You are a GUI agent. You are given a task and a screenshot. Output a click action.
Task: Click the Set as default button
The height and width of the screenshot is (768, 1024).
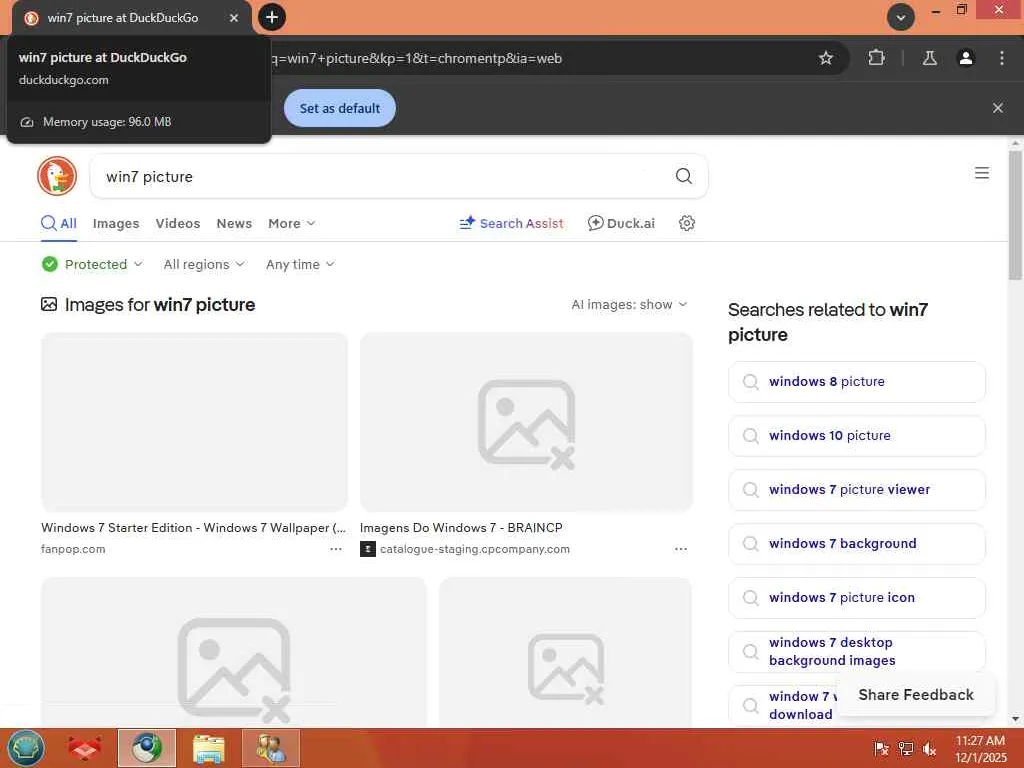340,108
